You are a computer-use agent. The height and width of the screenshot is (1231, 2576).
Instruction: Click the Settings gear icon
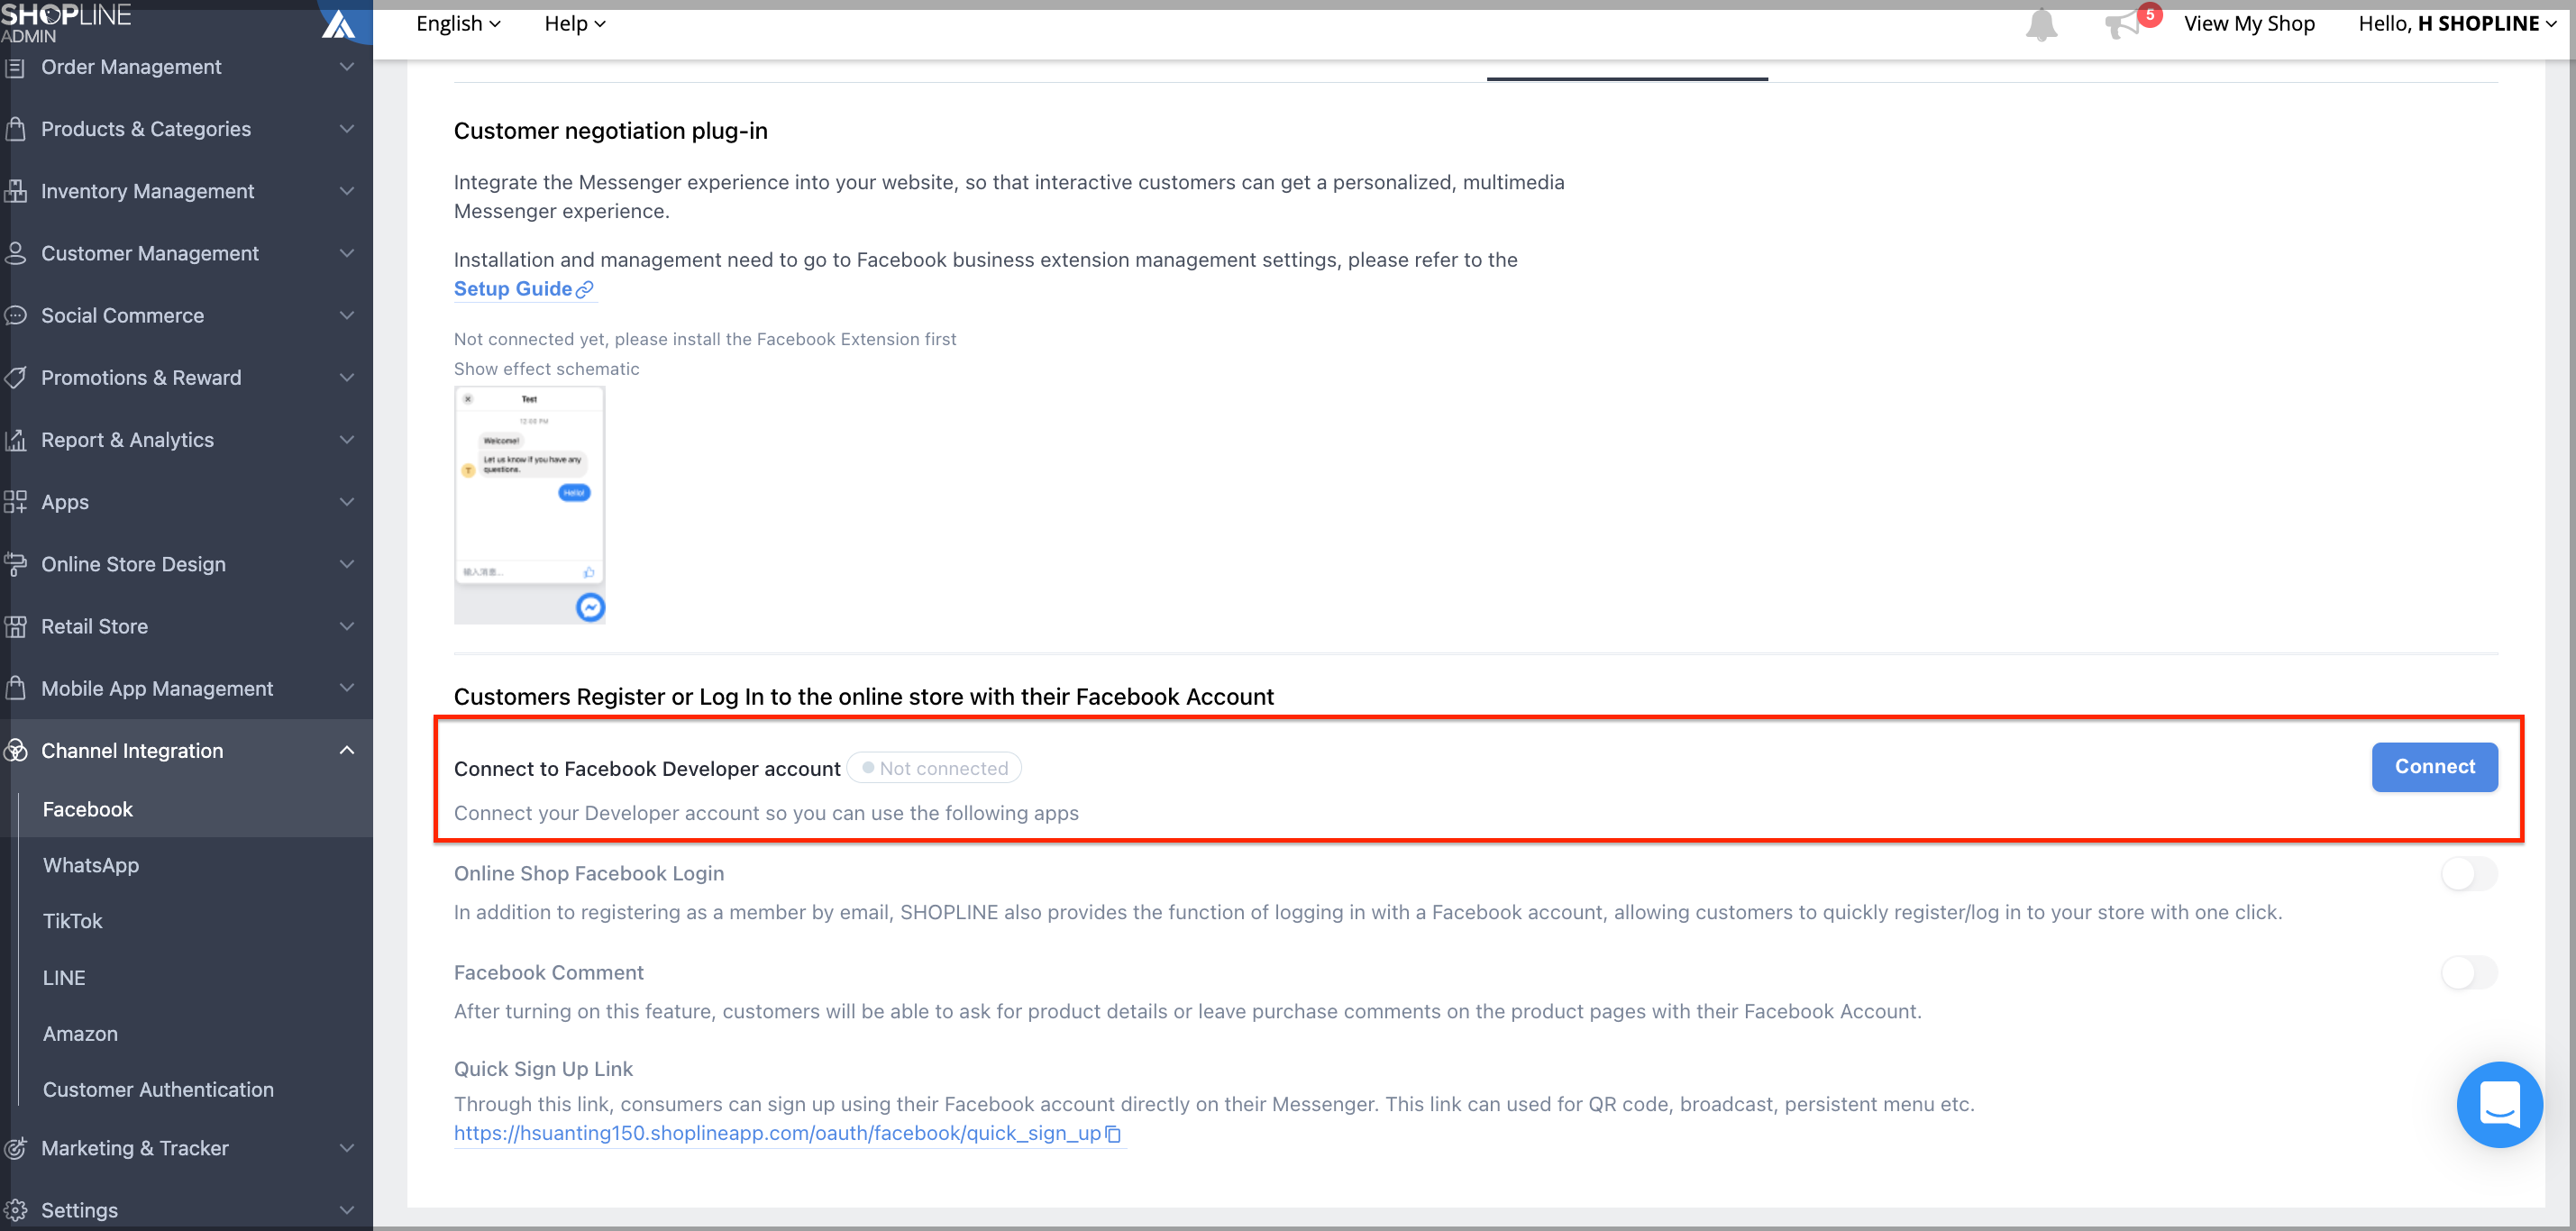click(x=15, y=1210)
